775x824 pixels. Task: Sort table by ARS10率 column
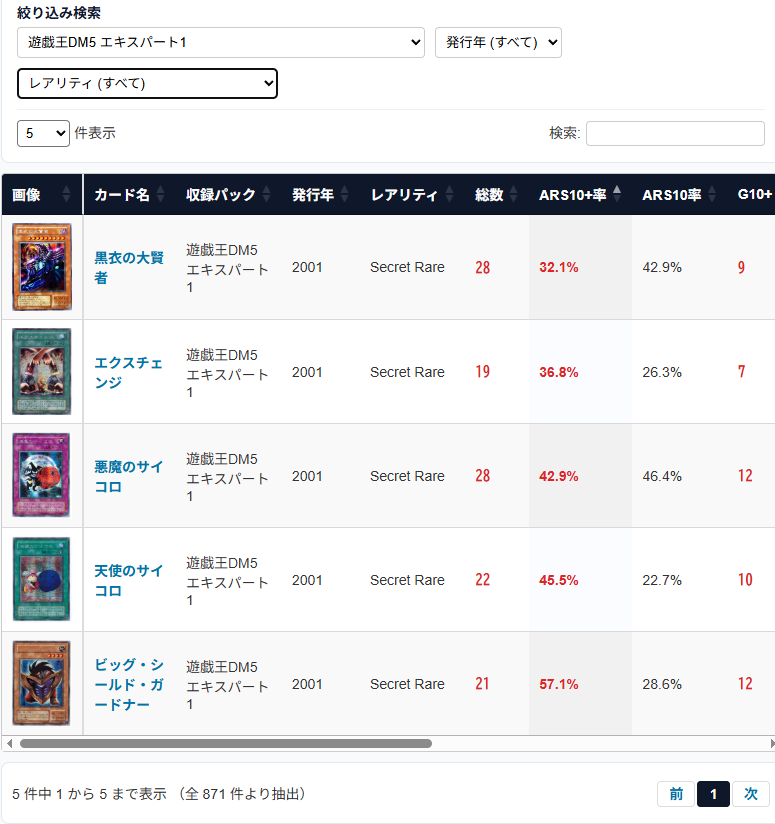[679, 195]
